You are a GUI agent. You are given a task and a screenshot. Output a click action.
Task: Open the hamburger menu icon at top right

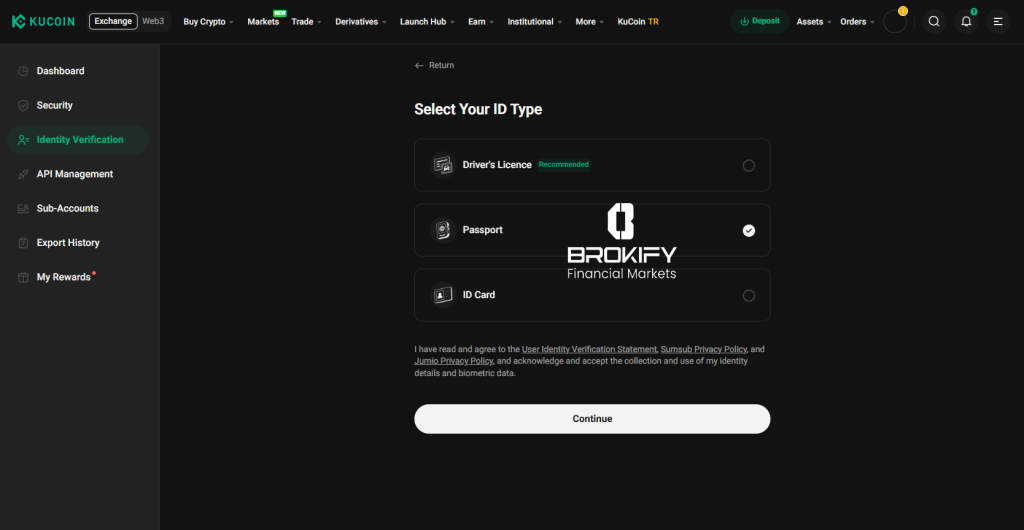tap(997, 22)
